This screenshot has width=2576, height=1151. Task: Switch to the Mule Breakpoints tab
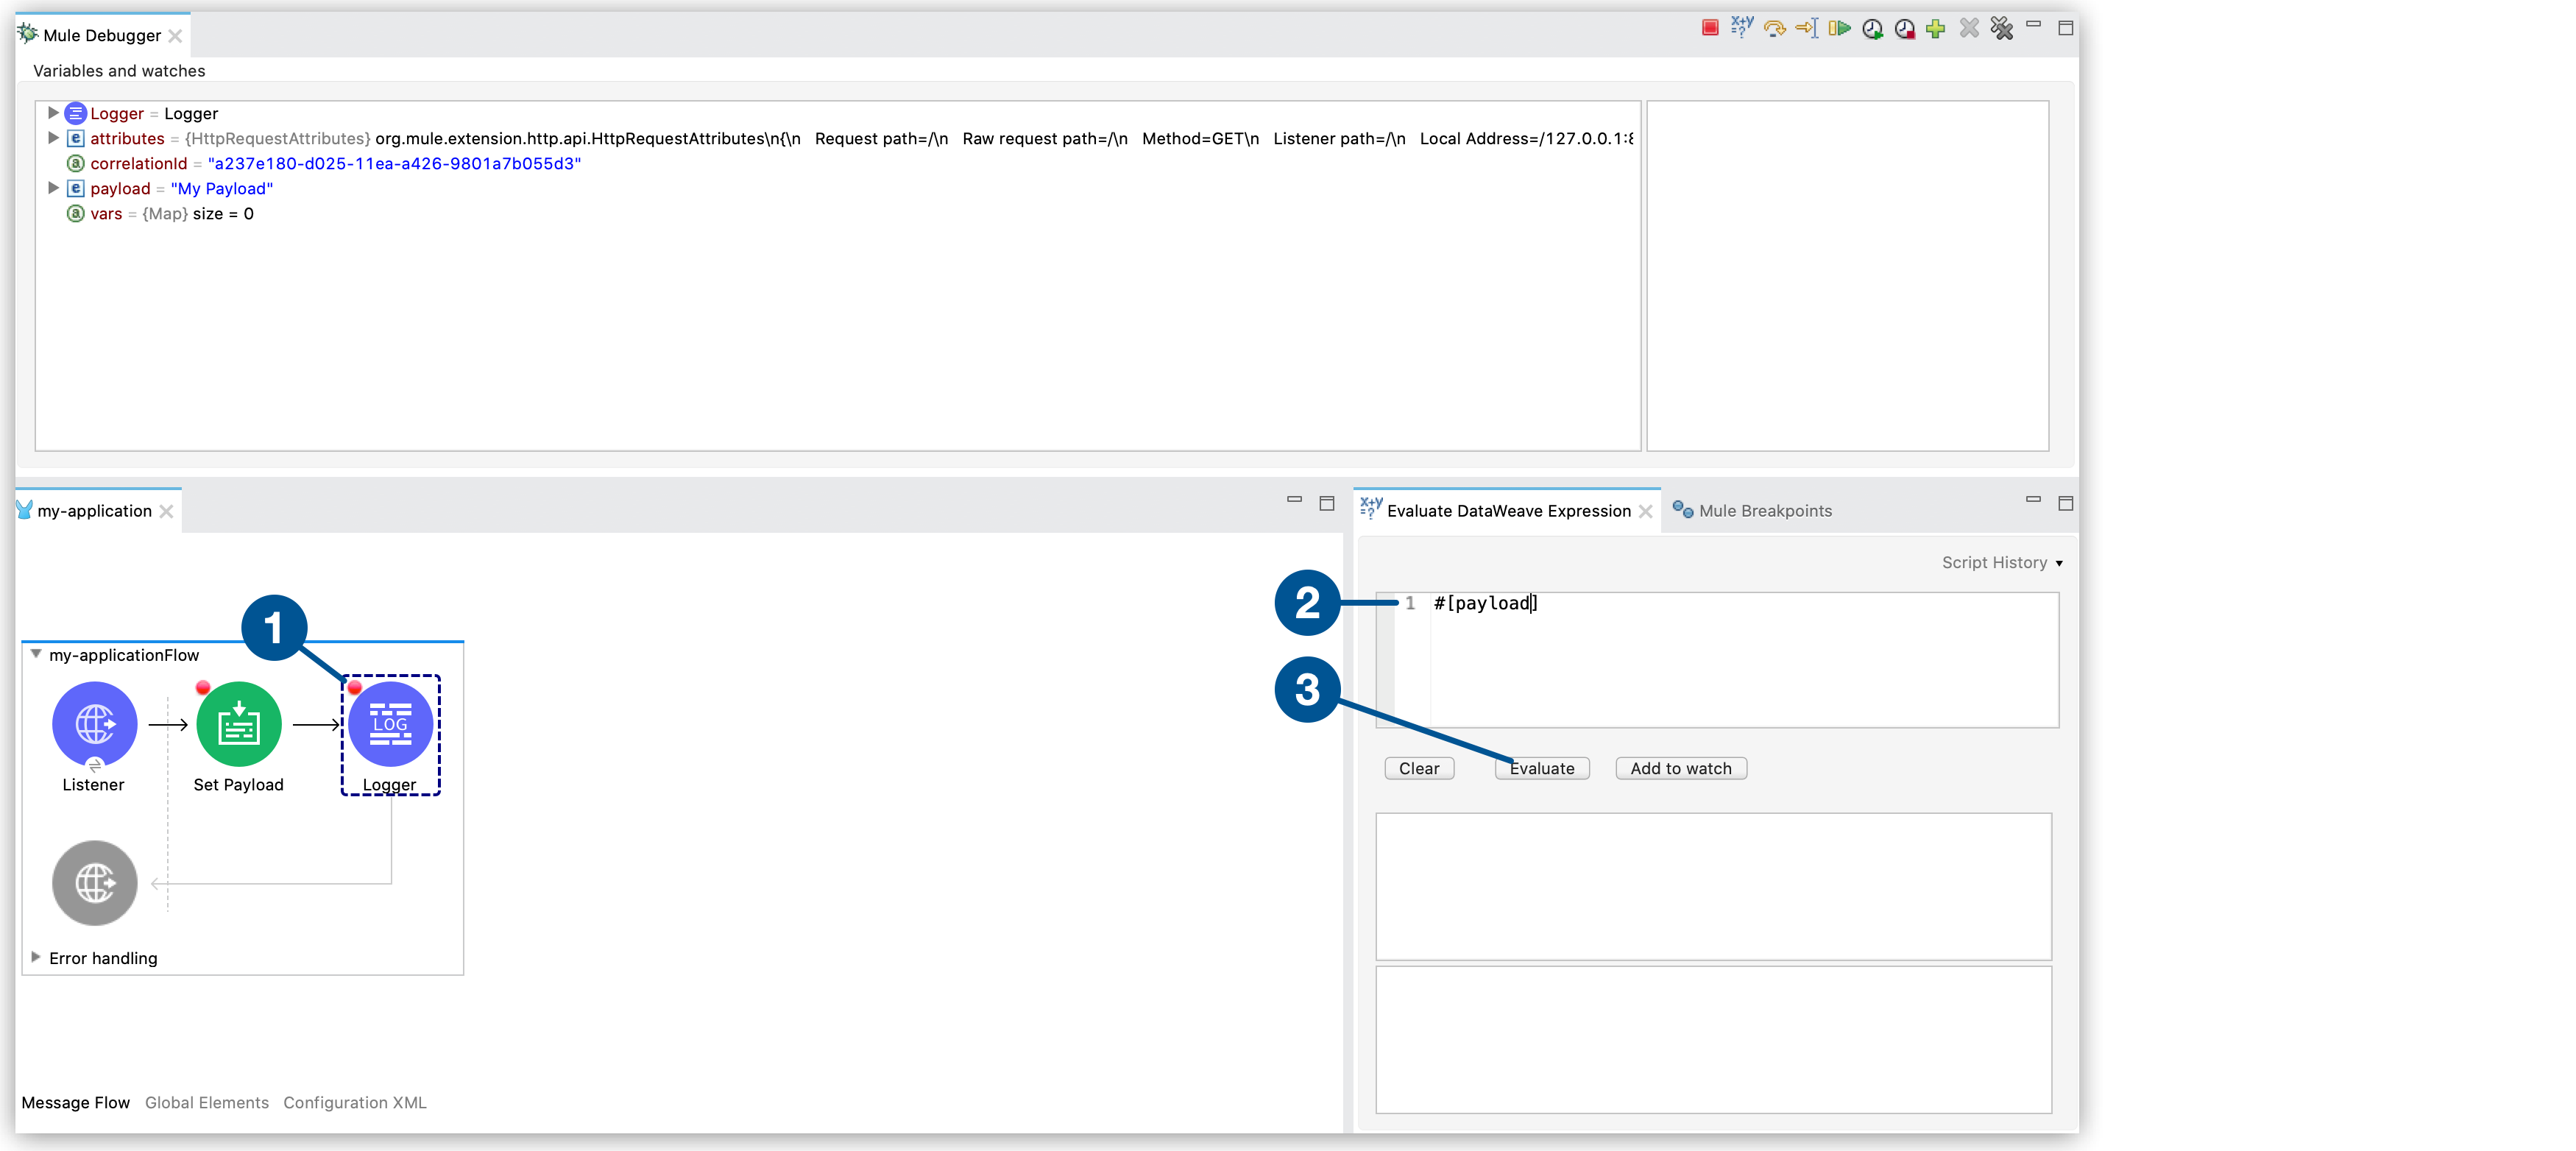pyautogui.click(x=1764, y=511)
